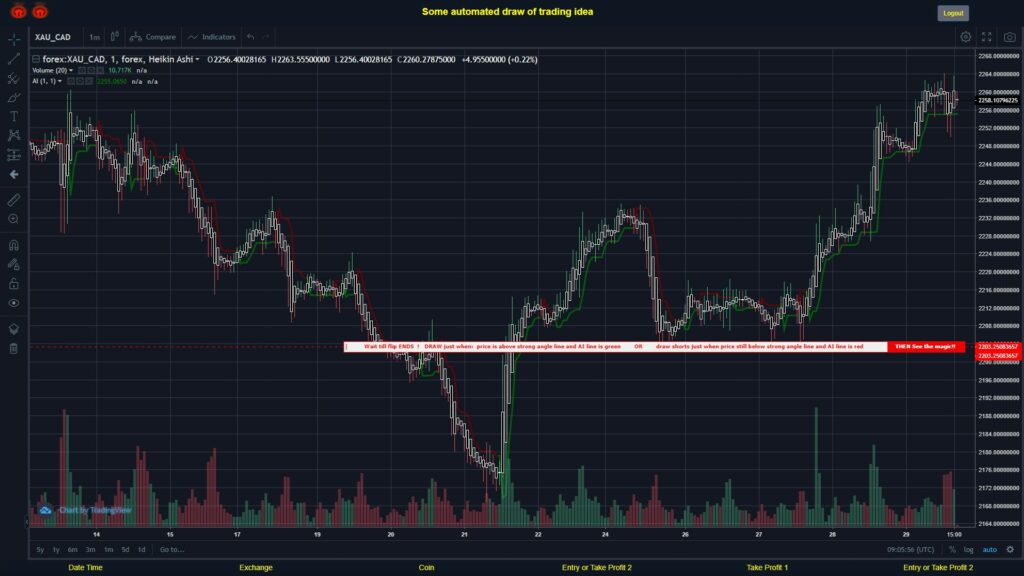Open axis settings gear at bottom-right
The image size is (1024, 576).
click(1010, 549)
